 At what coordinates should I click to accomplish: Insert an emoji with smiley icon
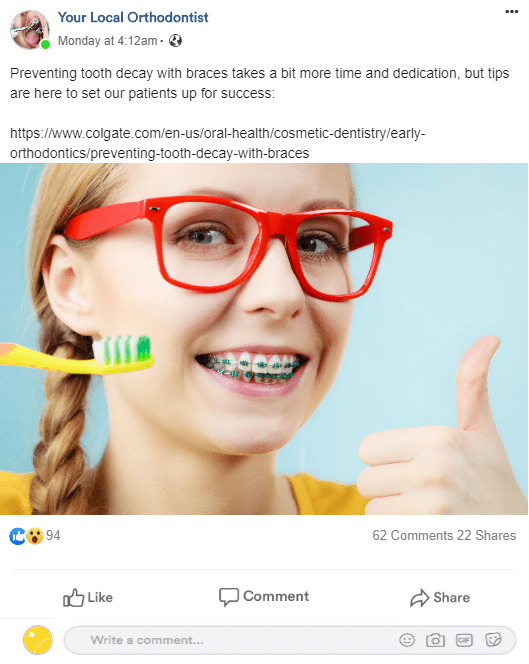[x=407, y=640]
